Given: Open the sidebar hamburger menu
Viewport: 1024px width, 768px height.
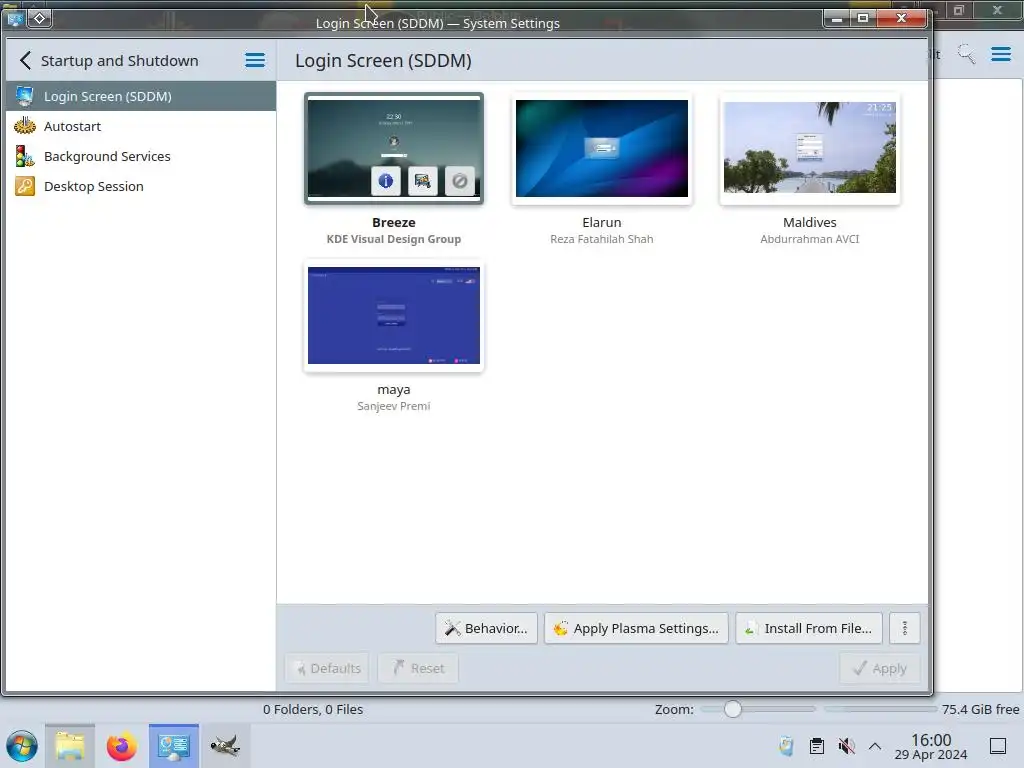Looking at the screenshot, I should point(255,61).
